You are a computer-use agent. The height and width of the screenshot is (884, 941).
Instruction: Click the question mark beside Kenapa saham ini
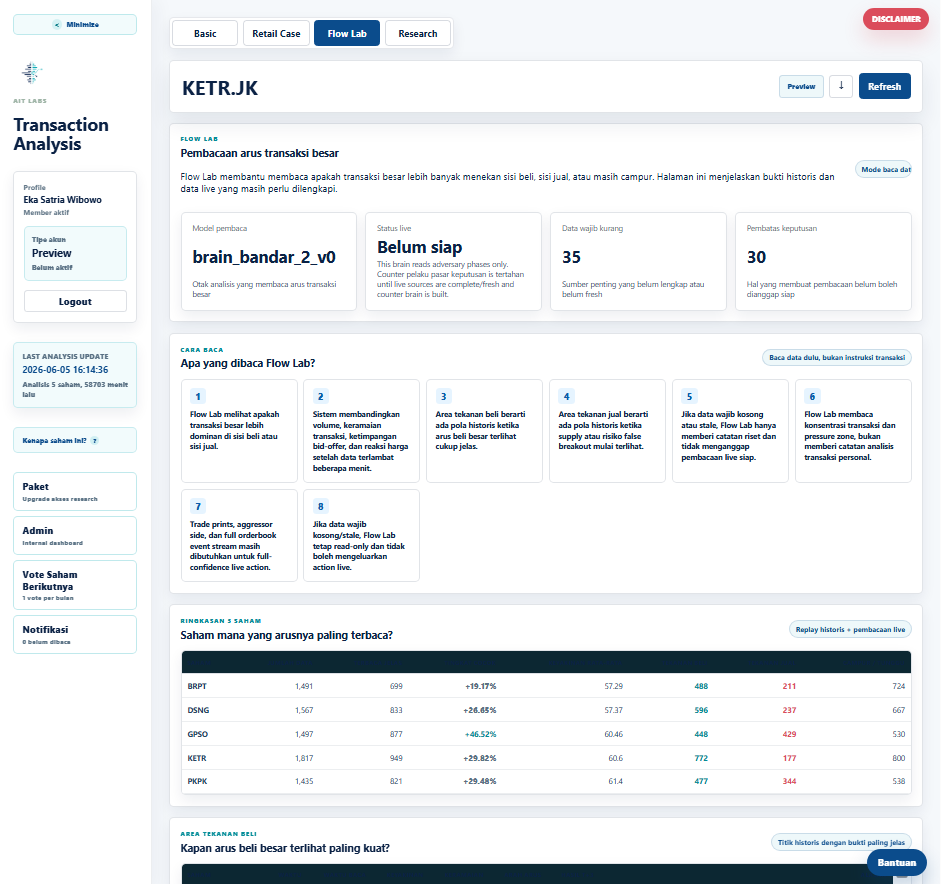tap(94, 440)
